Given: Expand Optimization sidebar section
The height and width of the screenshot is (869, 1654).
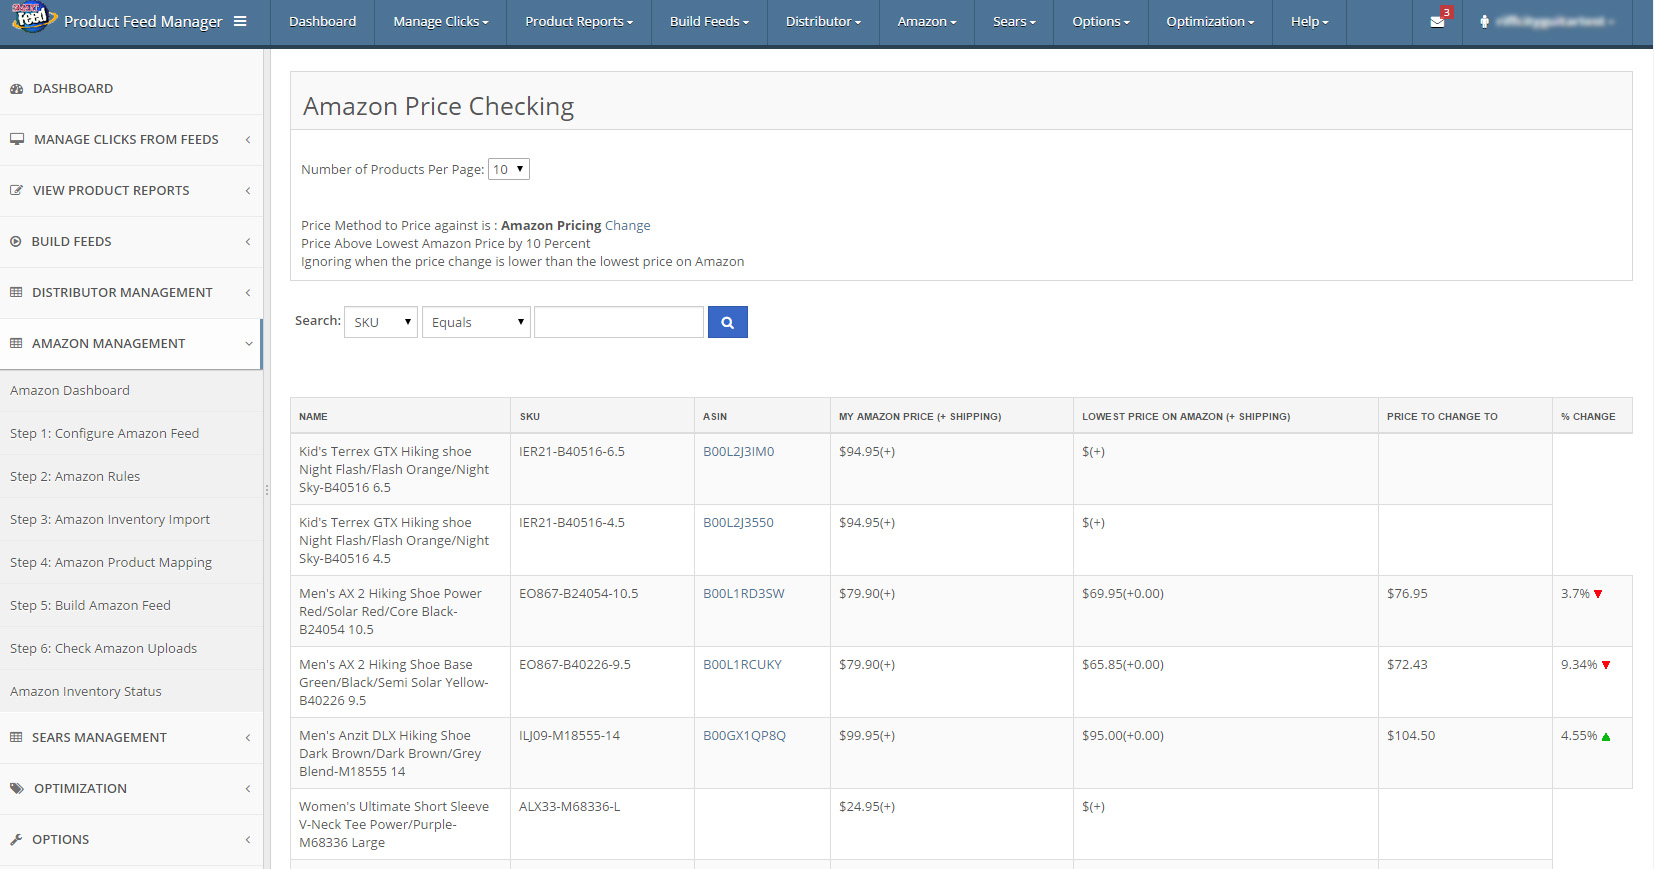Looking at the screenshot, I should pos(131,789).
